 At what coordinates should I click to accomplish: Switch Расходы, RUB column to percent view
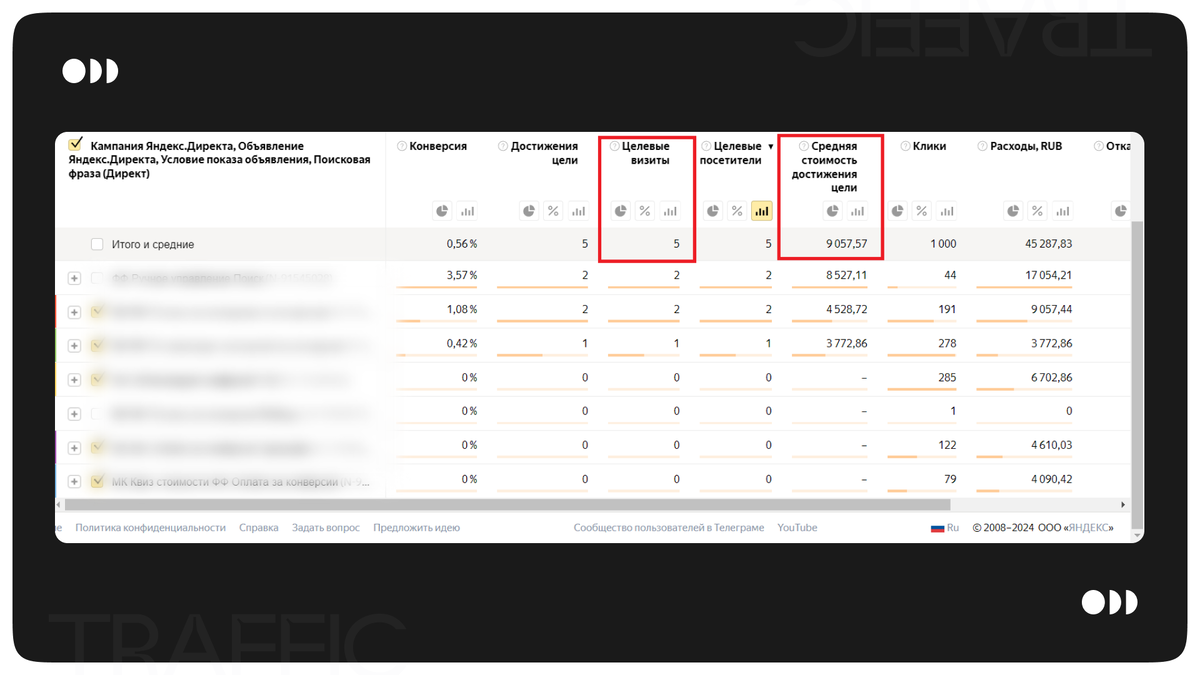point(1038,211)
